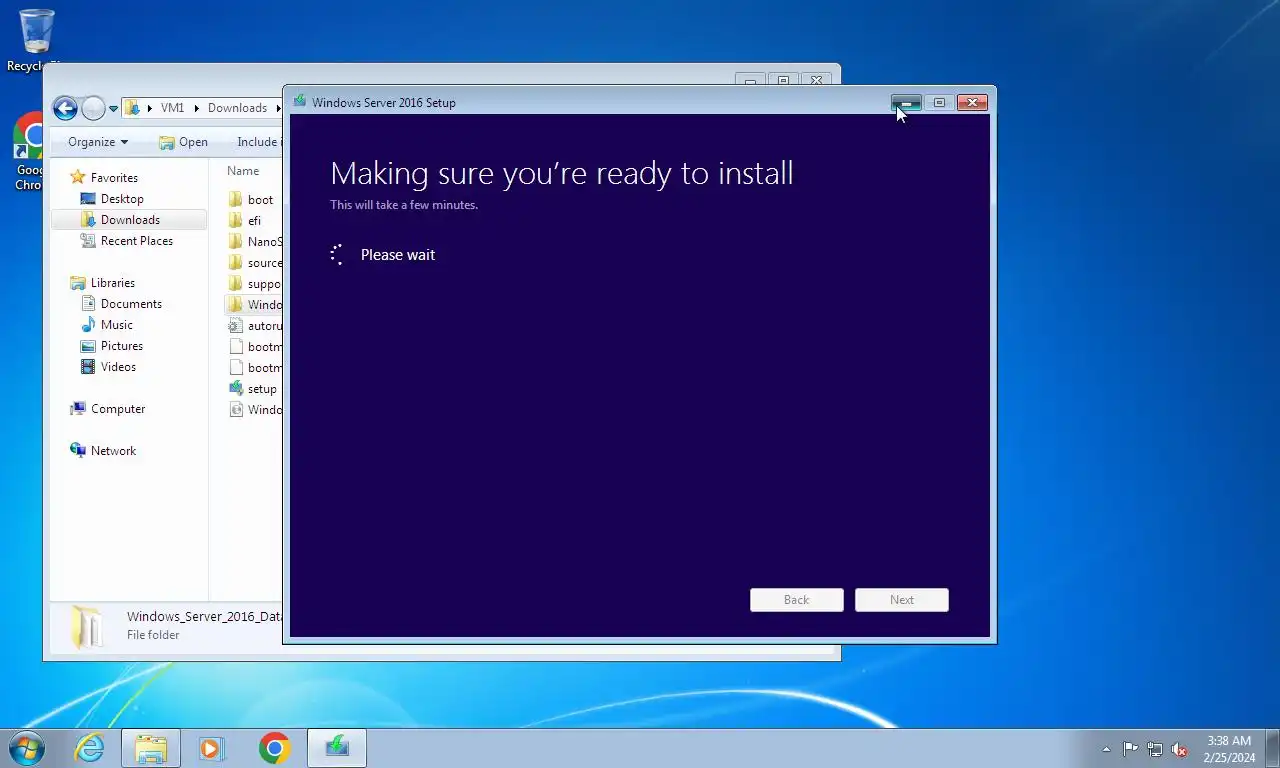Select Recent Places in Favorites
This screenshot has width=1280, height=768.
pos(137,241)
